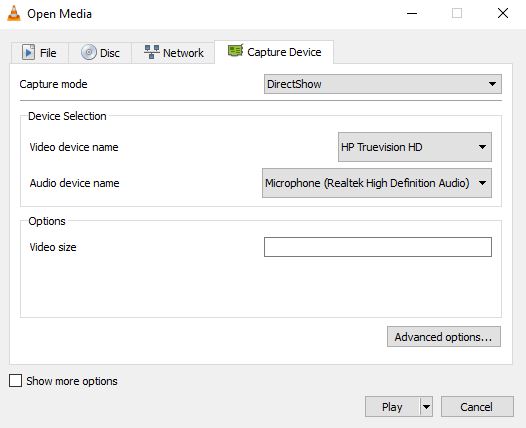Screen dimensions: 526x428
Task: Open the Play button dropdown arrow
Action: point(426,407)
